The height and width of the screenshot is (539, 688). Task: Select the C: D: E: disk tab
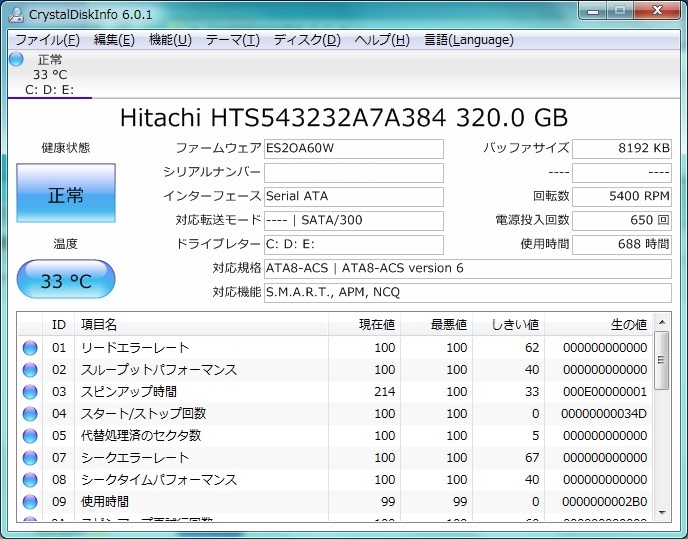(x=50, y=74)
